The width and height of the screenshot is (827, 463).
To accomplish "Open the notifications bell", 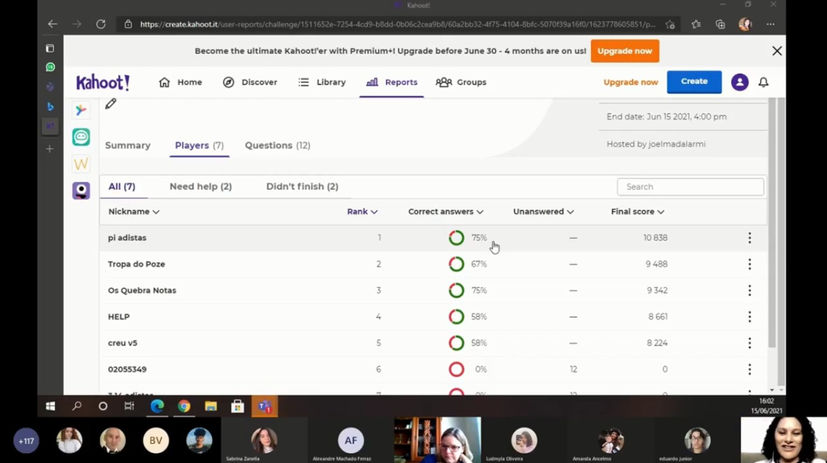I will click(763, 82).
